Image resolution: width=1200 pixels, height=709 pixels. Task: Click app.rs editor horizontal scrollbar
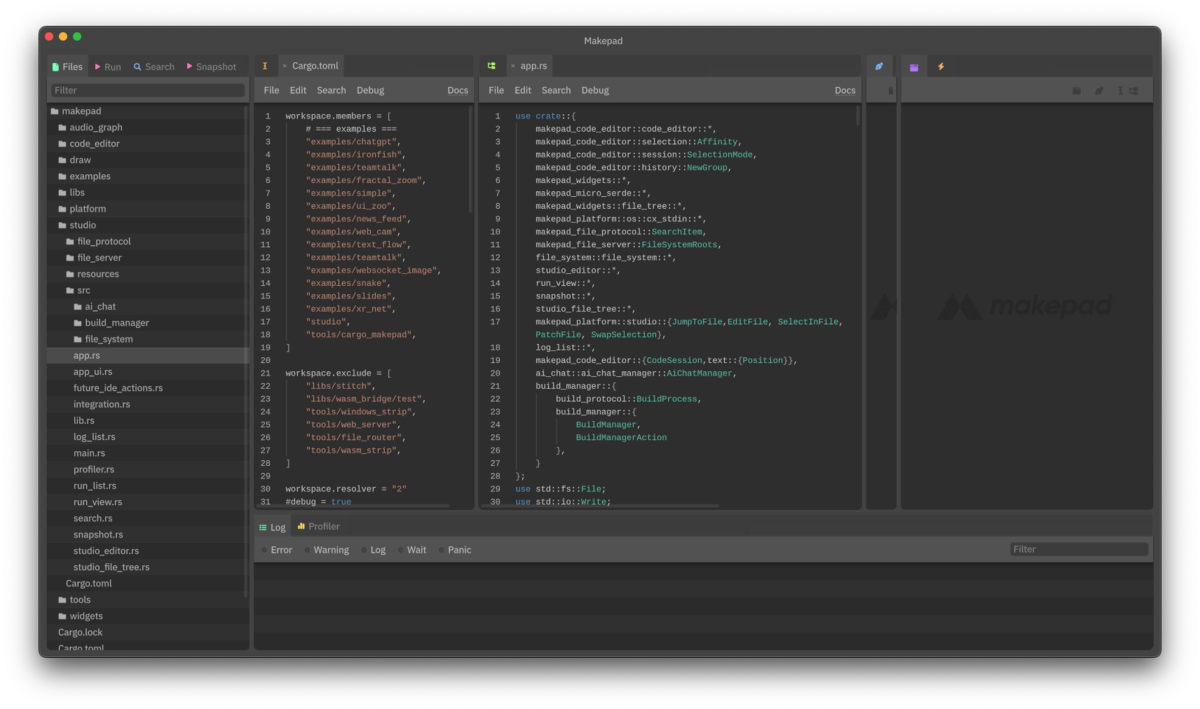click(x=601, y=506)
